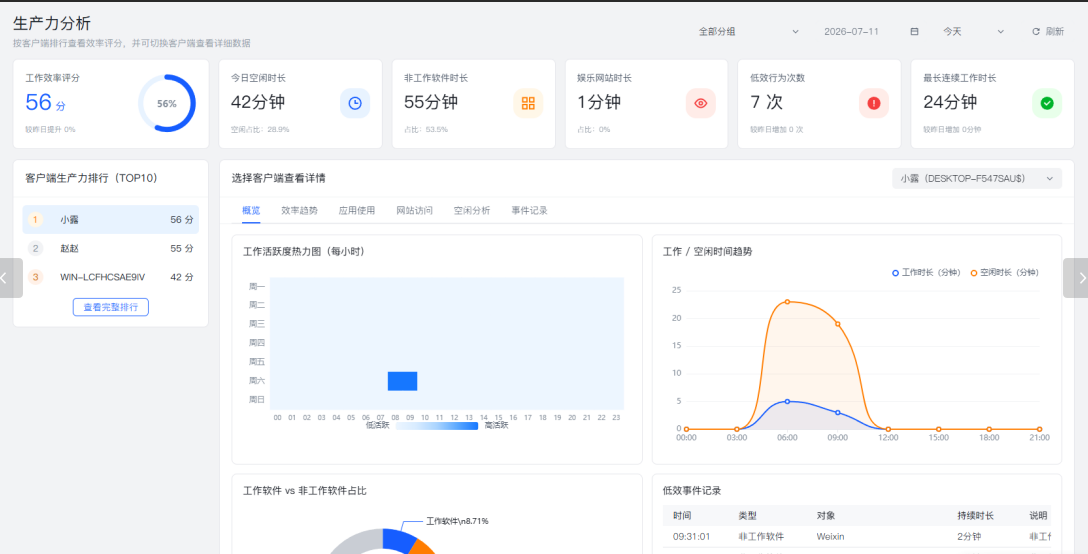Click the blue active cell on 周六 heatmap row
The width and height of the screenshot is (1088, 554).
[x=402, y=381]
